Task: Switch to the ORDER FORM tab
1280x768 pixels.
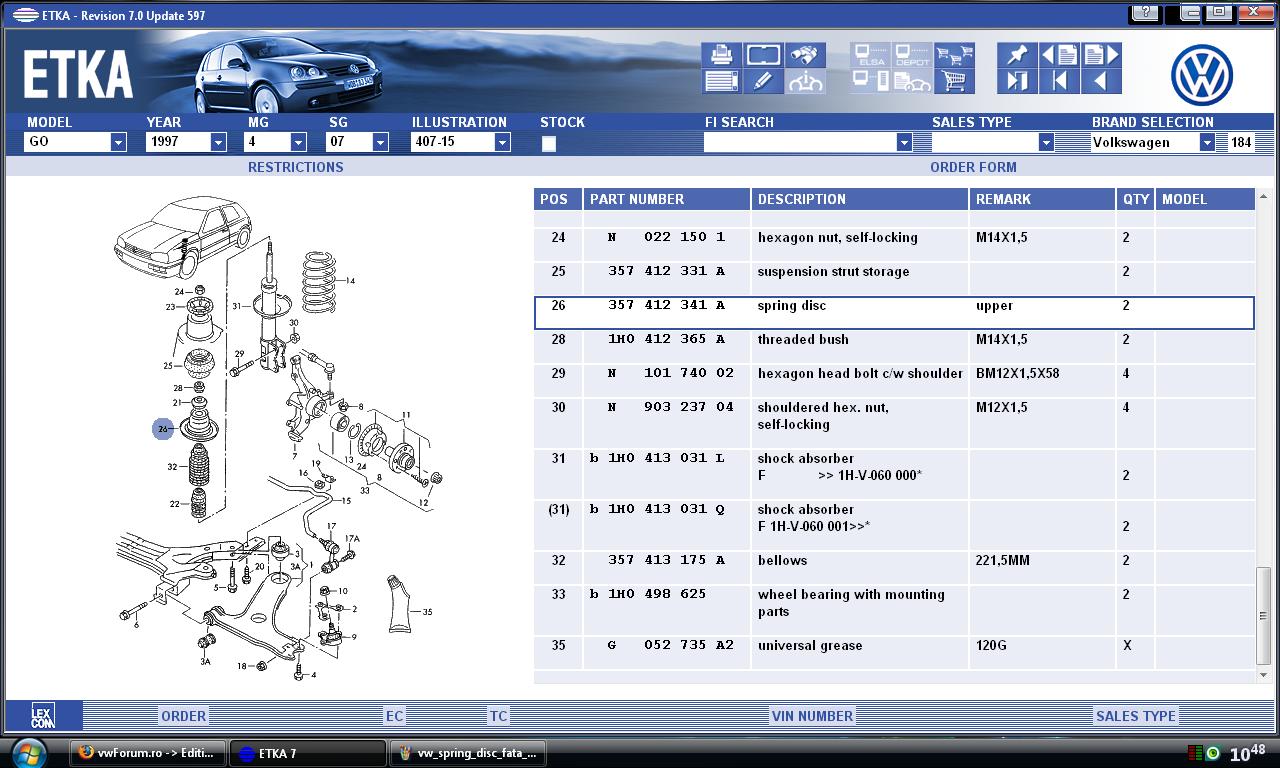Action: (973, 167)
